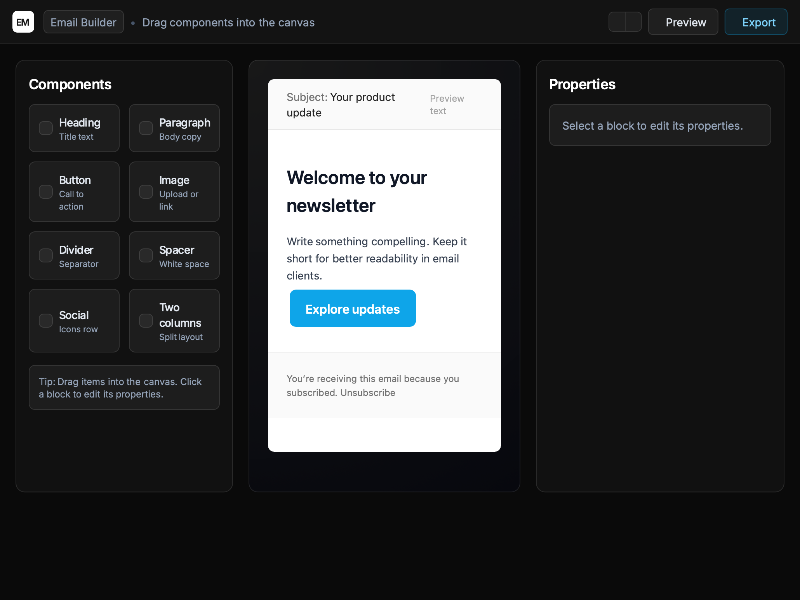800x600 pixels.
Task: Click the Unsubscribe link in the footer
Action: point(367,393)
